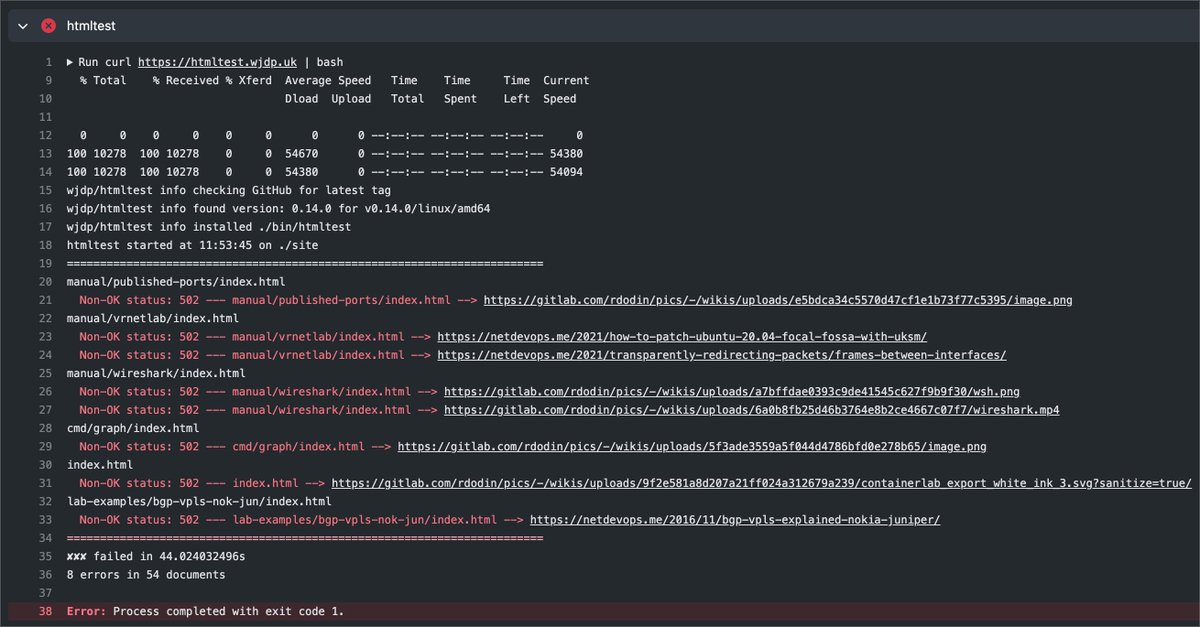Click the curl progress line ending 54094

324,172
